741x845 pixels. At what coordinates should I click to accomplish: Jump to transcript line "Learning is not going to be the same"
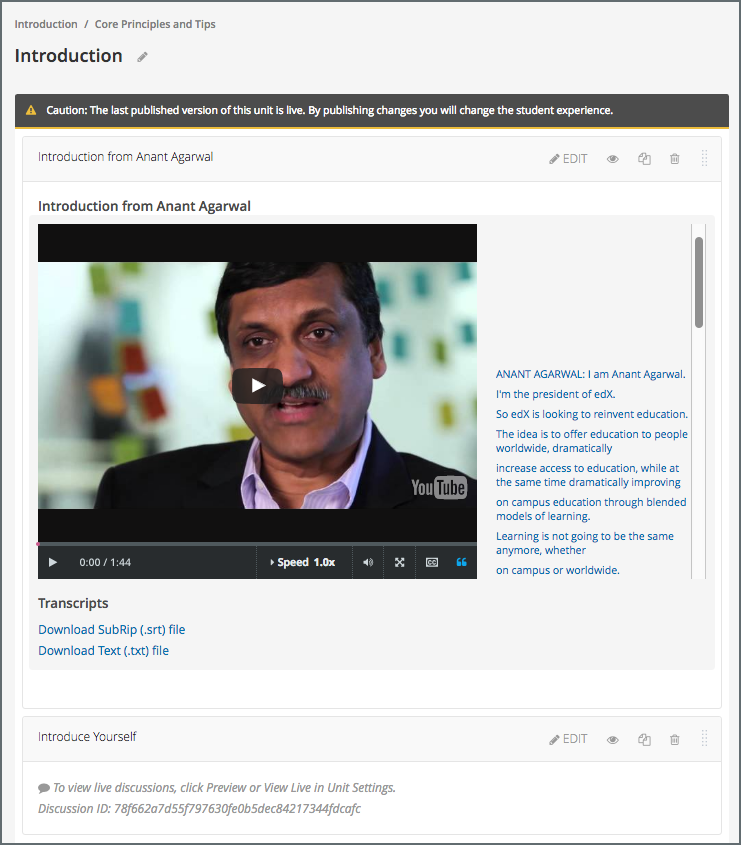coord(585,543)
